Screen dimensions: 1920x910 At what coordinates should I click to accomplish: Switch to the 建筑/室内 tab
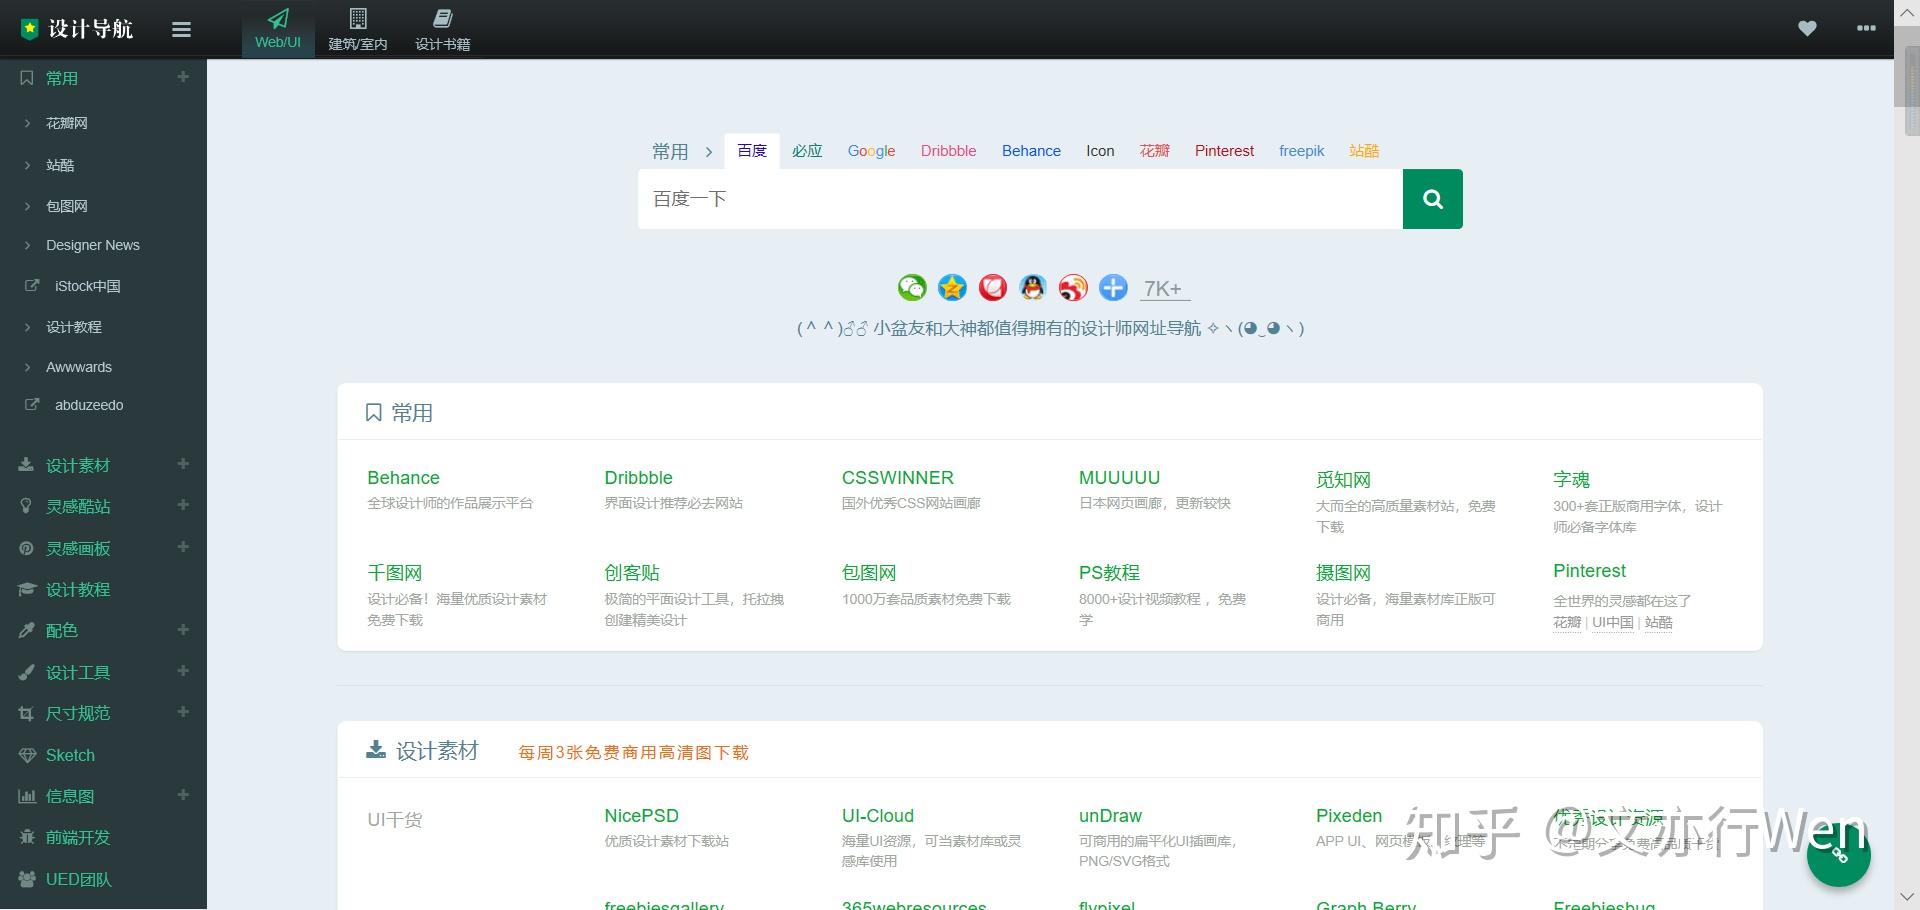coord(358,29)
